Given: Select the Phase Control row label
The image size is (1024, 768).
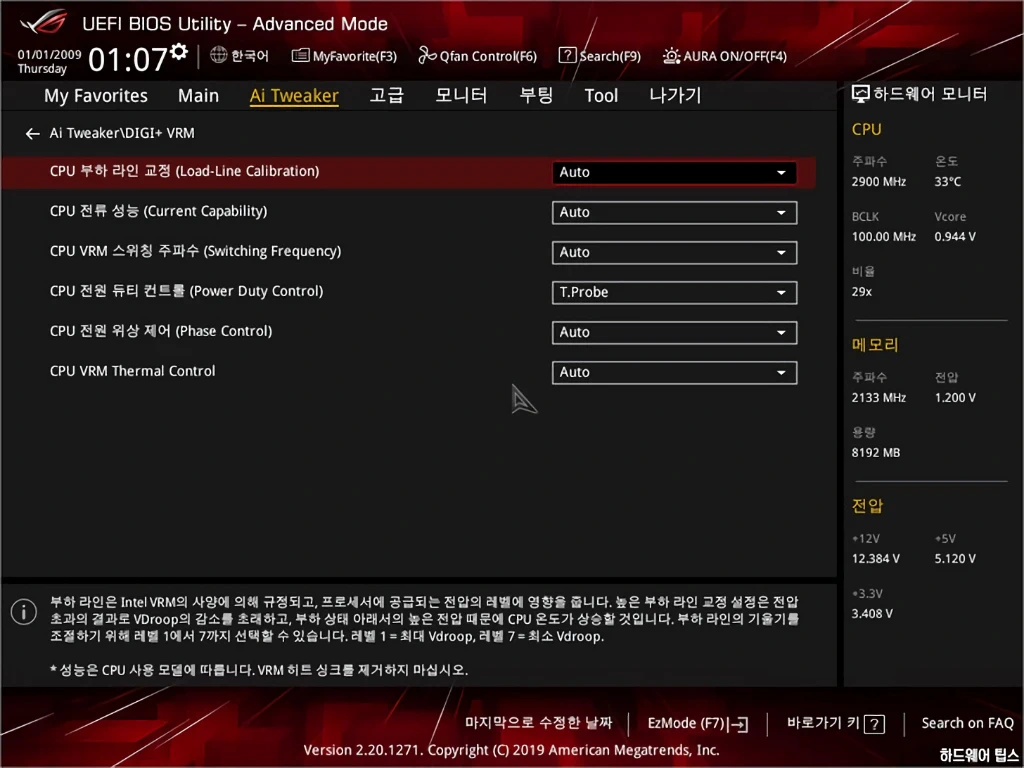Looking at the screenshot, I should [161, 331].
